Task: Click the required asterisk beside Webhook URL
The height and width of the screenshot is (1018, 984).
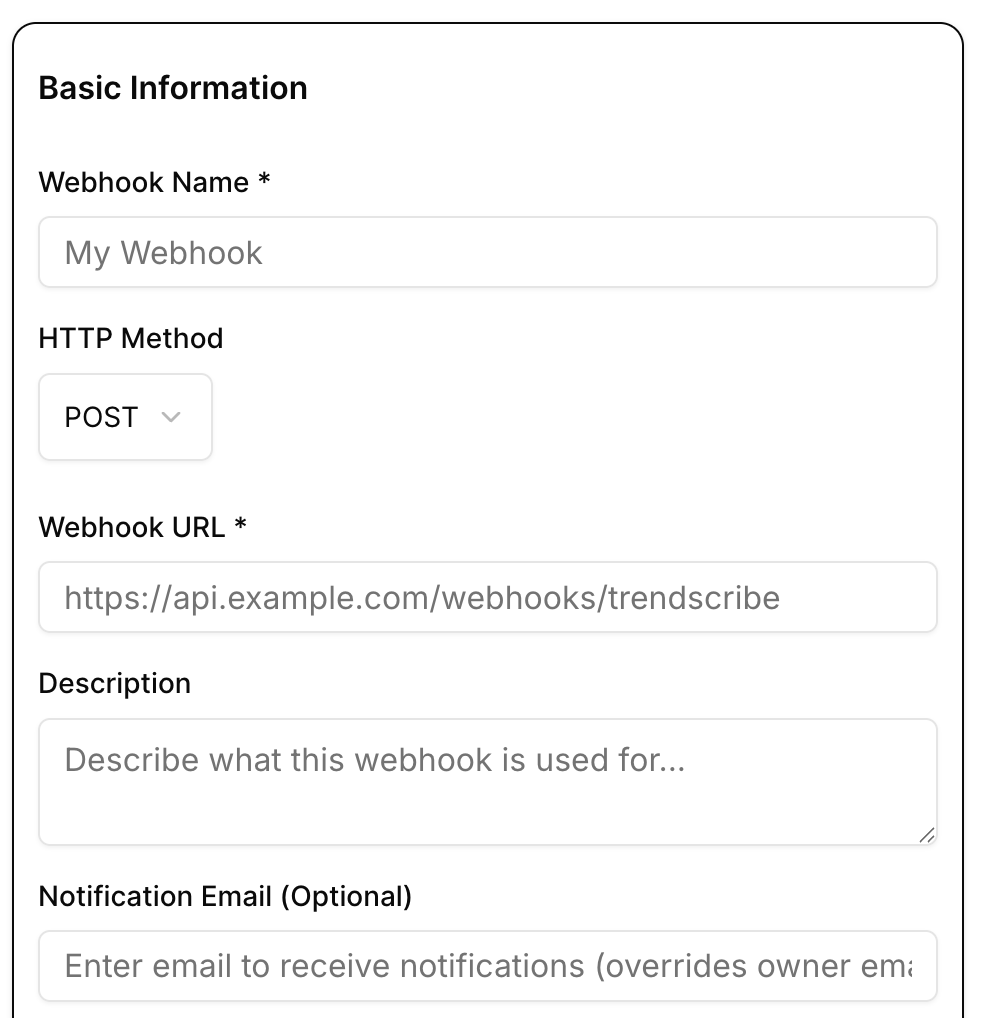Action: pos(241,526)
